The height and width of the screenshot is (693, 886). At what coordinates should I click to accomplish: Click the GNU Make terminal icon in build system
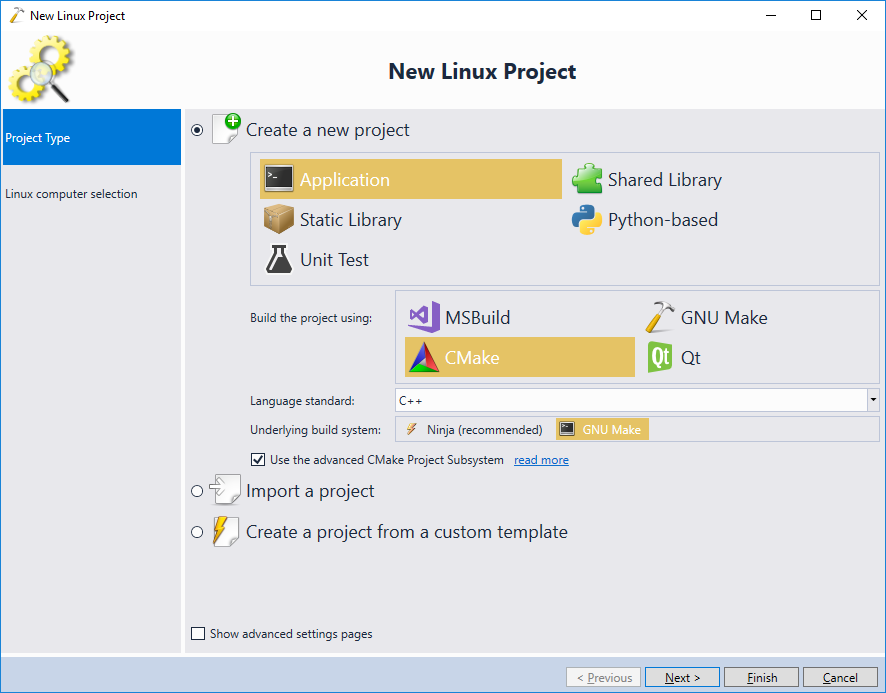pos(567,429)
